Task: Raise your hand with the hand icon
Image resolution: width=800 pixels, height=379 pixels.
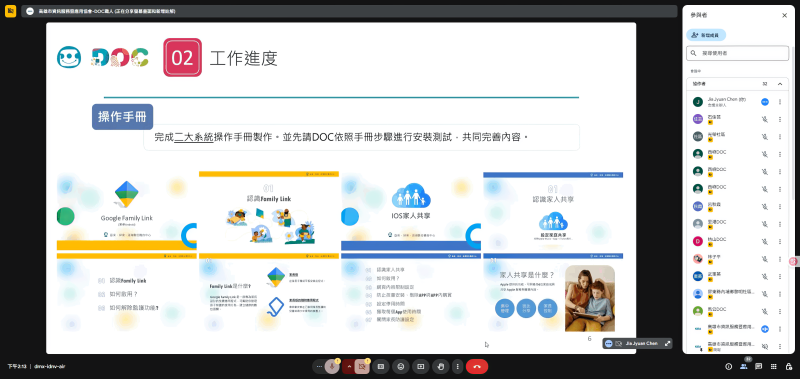Action: pyautogui.click(x=441, y=366)
